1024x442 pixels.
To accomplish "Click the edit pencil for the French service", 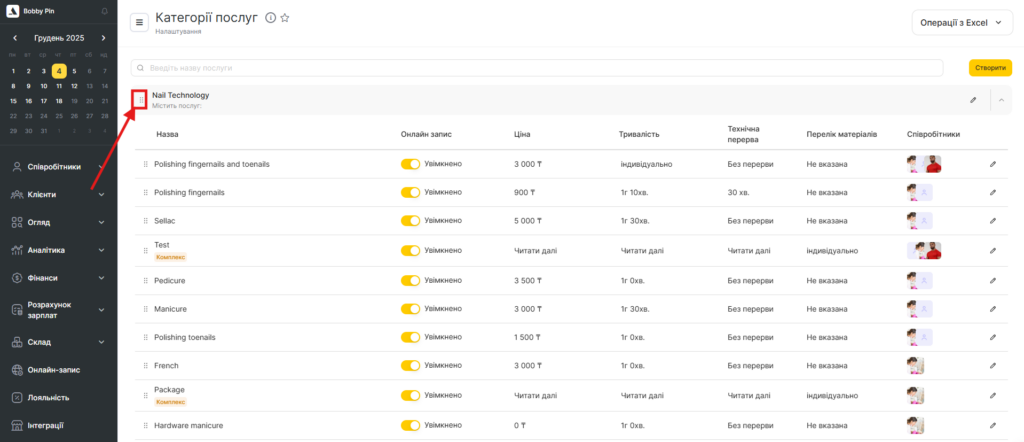I will (992, 367).
